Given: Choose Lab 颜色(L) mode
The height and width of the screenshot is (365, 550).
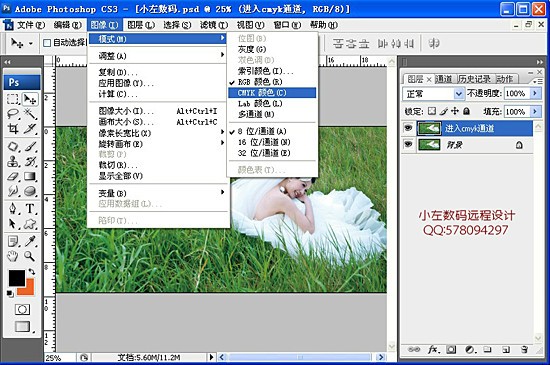Looking at the screenshot, I should point(272,103).
